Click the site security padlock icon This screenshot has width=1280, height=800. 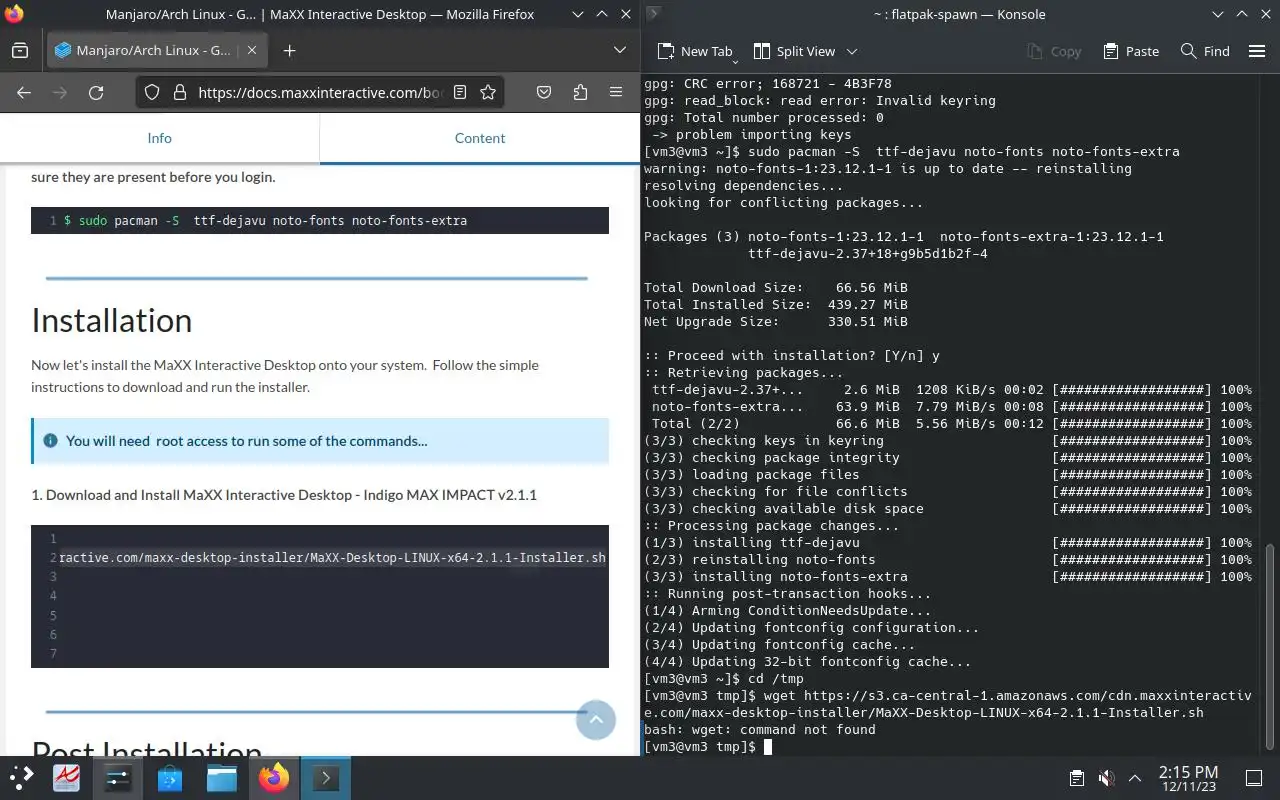coord(180,92)
